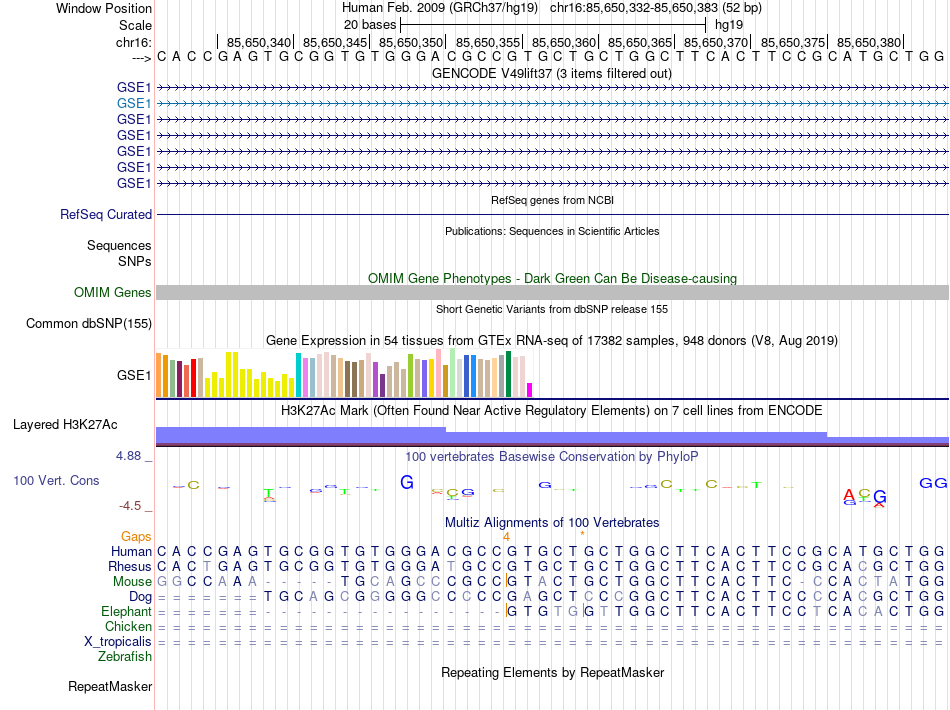
Task: Click the GSE1 label beside expression bars
Action: pyautogui.click(x=134, y=376)
